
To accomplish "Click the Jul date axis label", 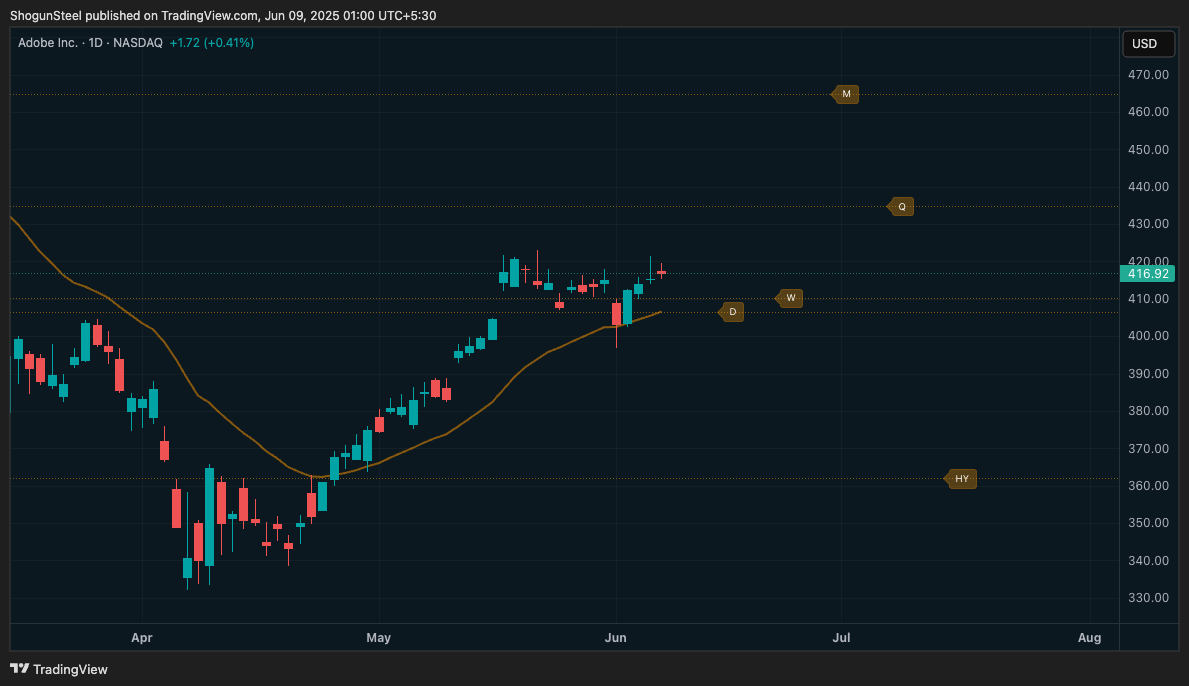I will [841, 637].
